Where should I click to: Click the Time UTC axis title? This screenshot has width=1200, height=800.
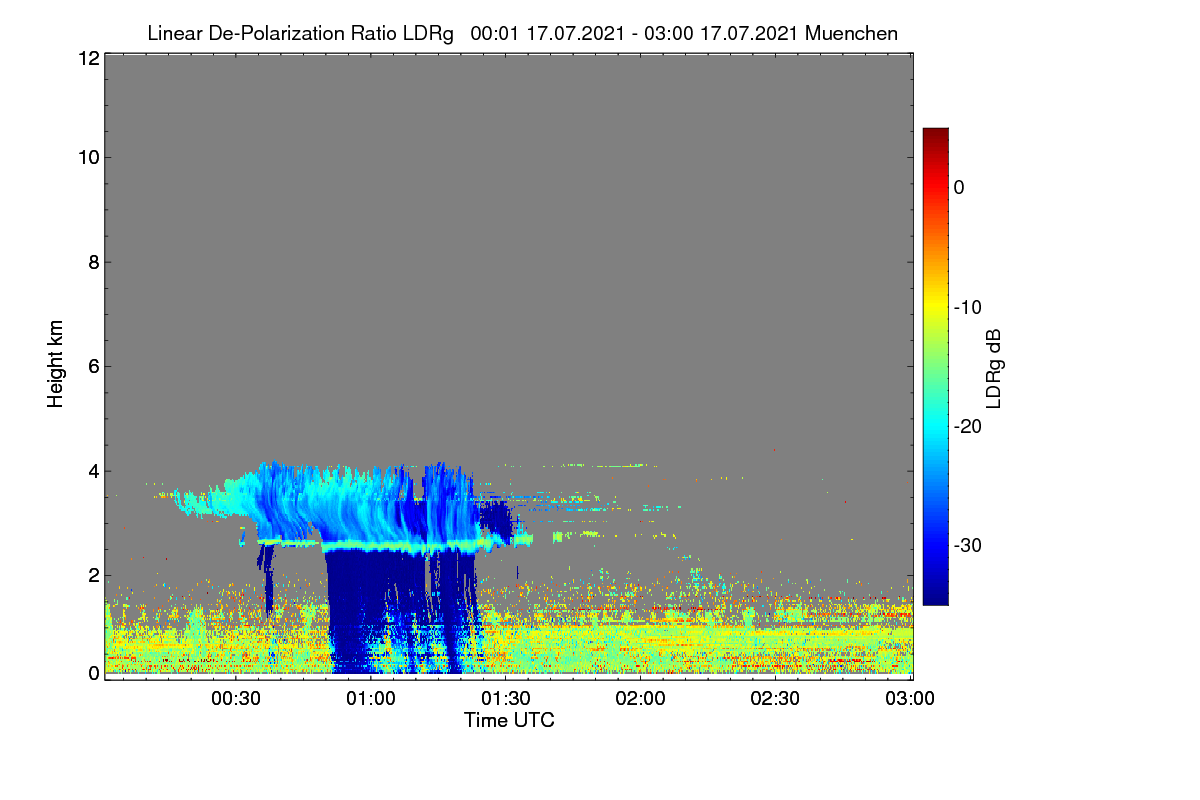tap(509, 720)
